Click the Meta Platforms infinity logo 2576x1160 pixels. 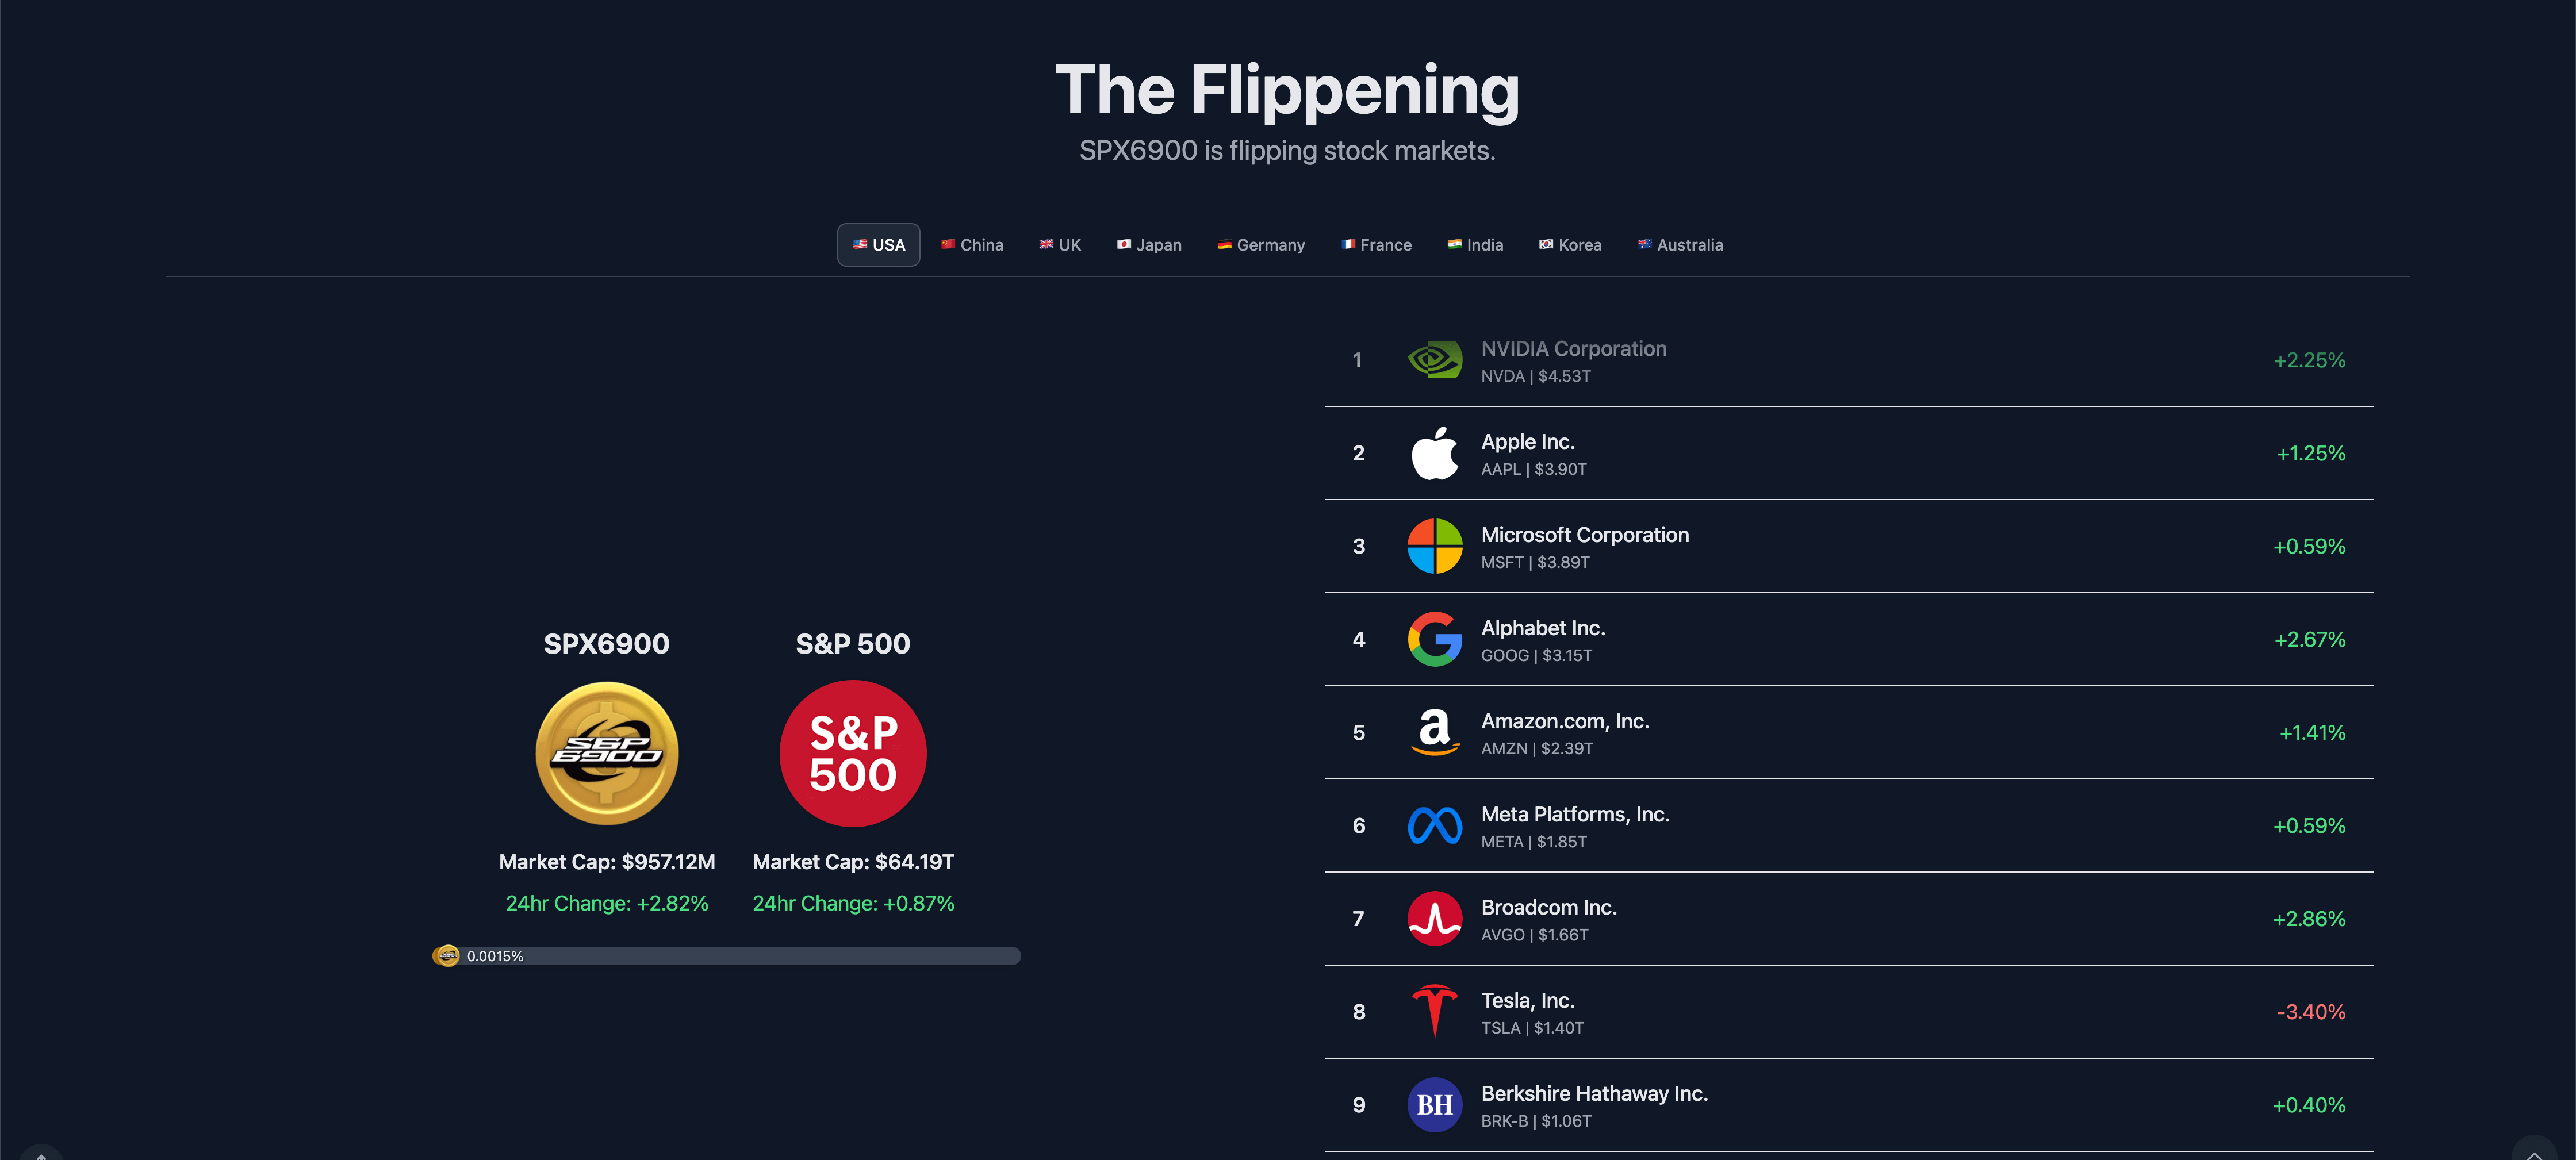coord(1434,825)
